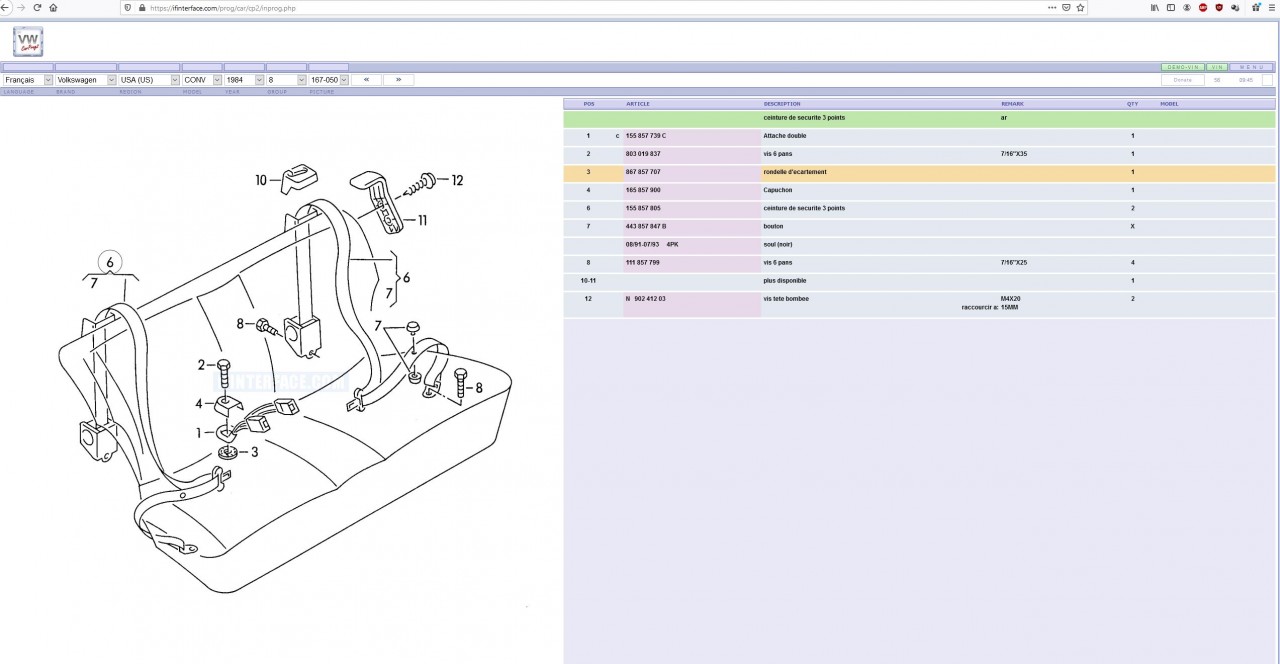Open the Firefox library icon
The width and height of the screenshot is (1280, 664).
1155,7
